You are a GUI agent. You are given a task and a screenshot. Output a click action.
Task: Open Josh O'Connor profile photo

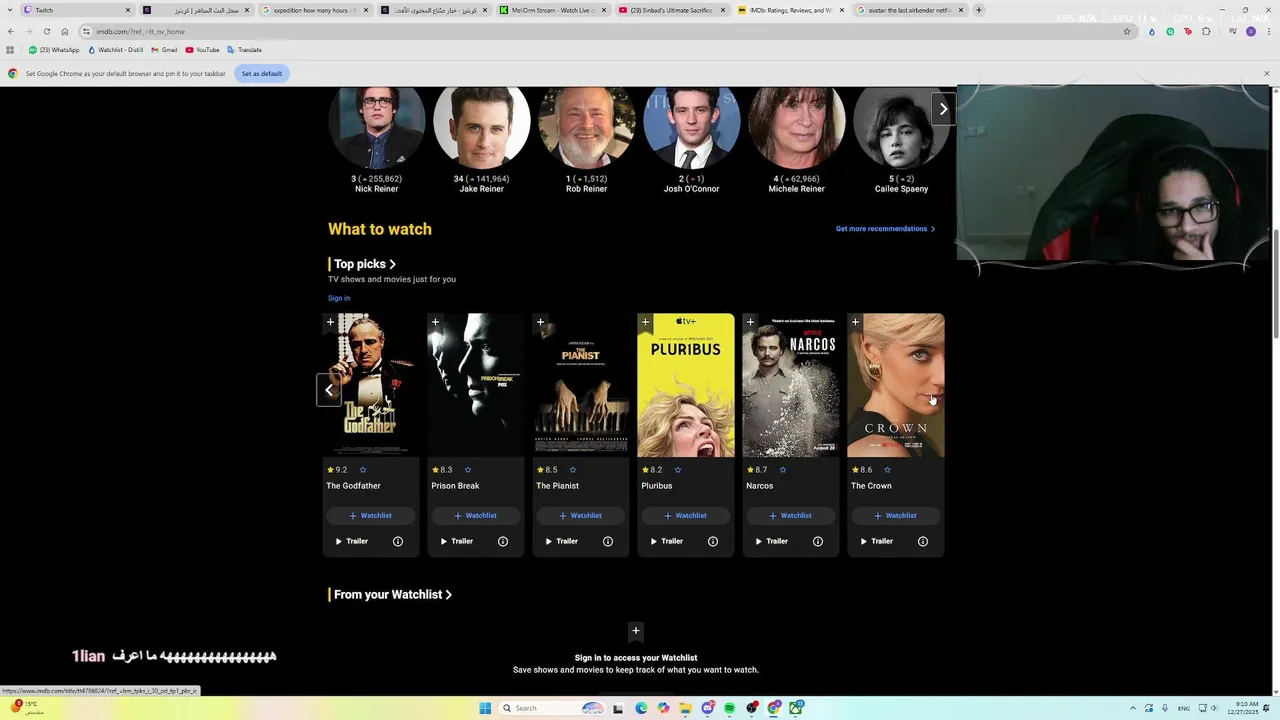click(692, 125)
